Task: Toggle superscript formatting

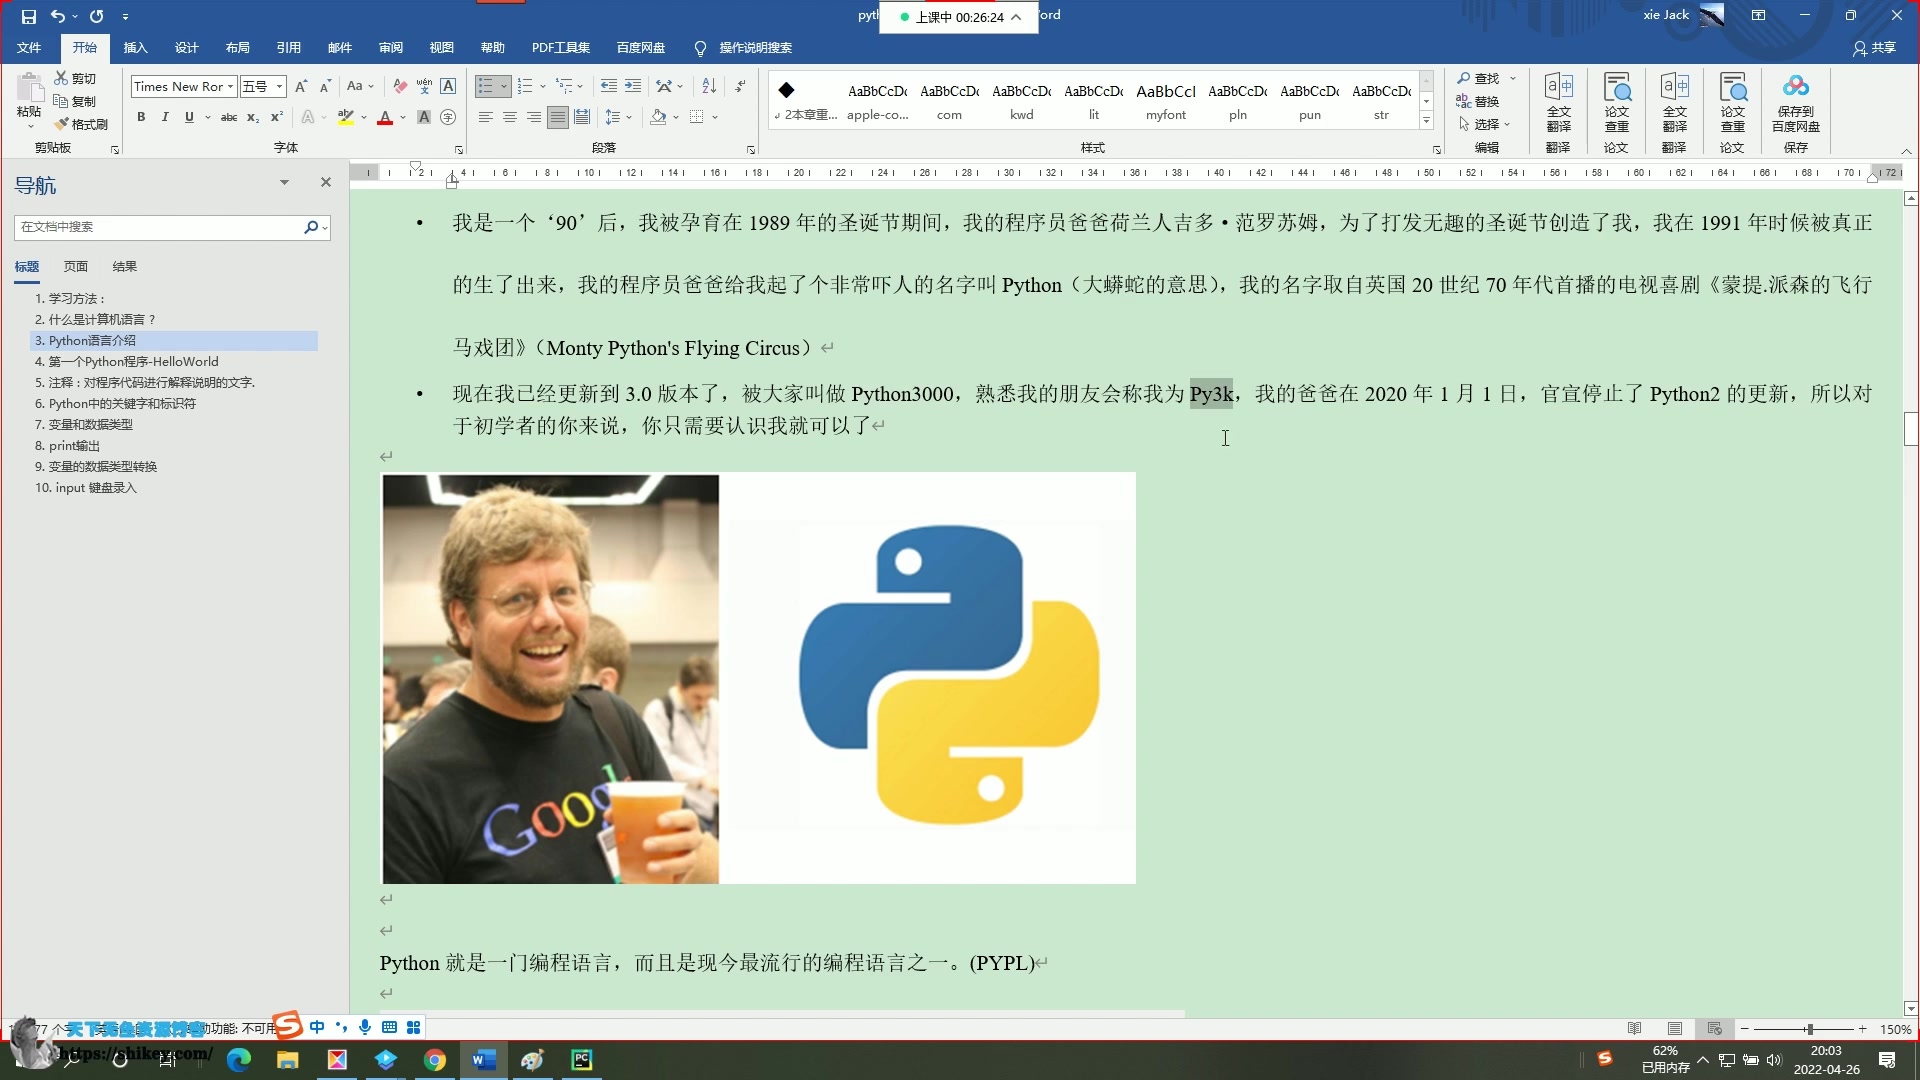Action: 277,117
